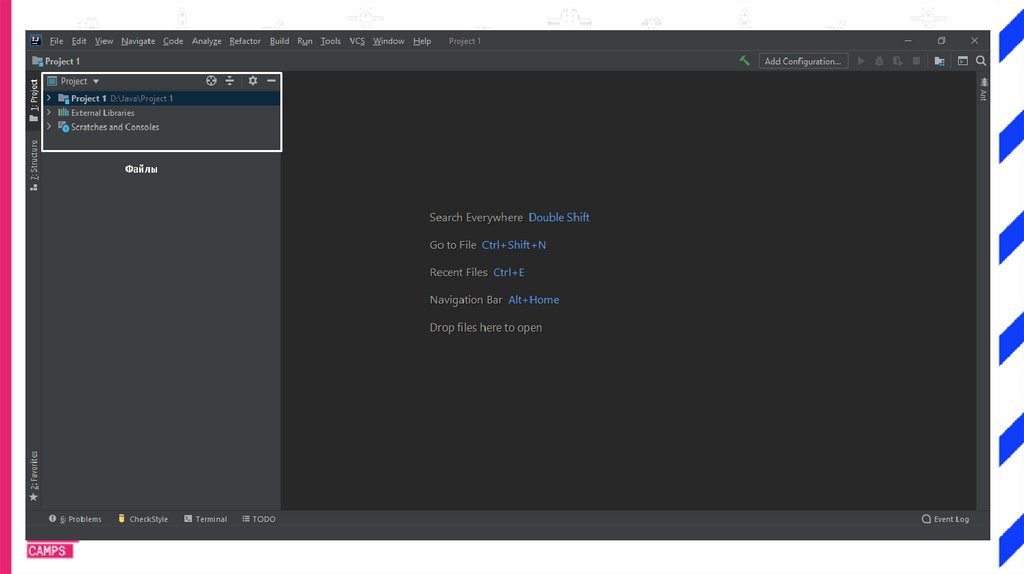Open the Project Structure dialog icon

939,61
